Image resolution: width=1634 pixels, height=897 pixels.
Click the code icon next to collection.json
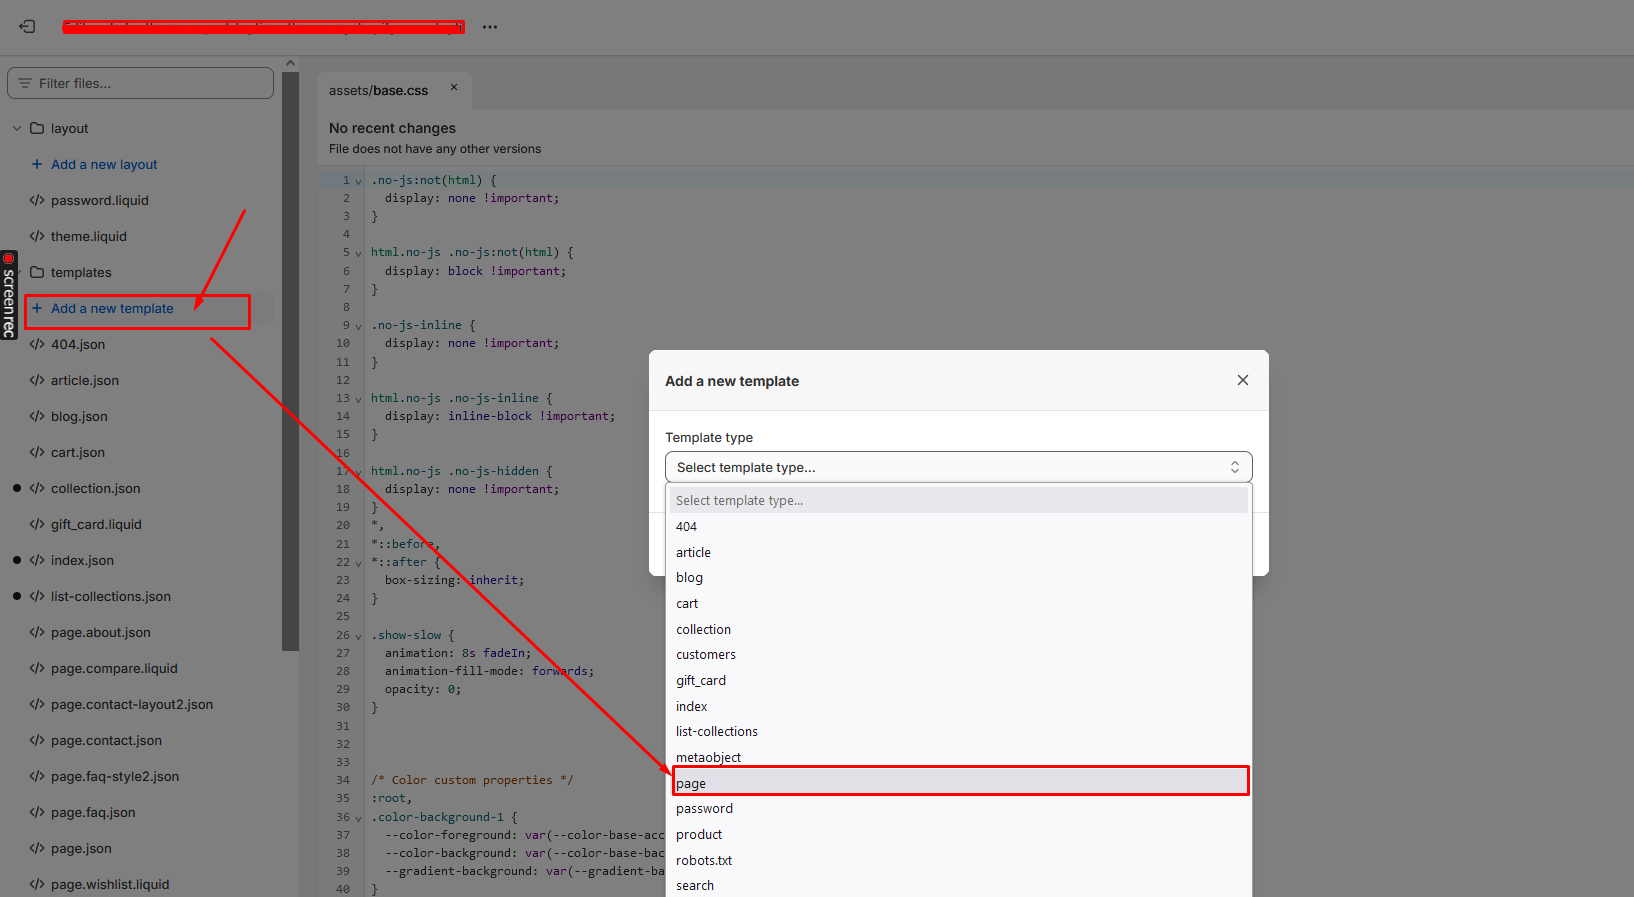[37, 488]
